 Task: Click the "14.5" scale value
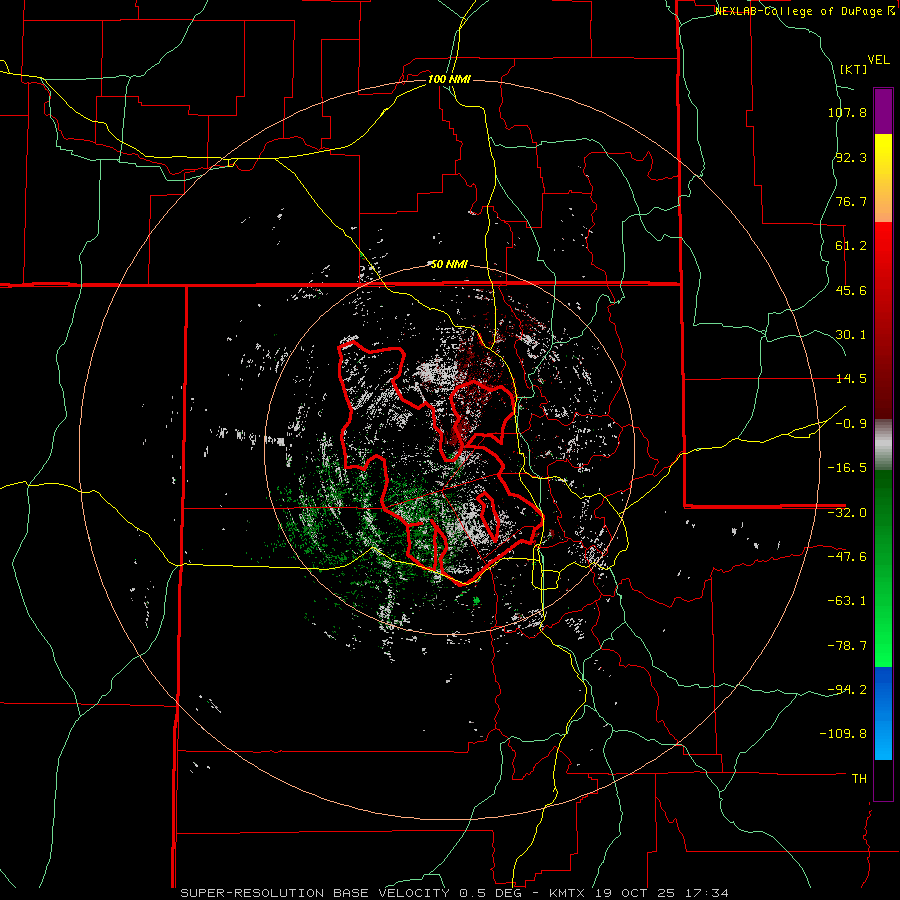click(x=851, y=379)
